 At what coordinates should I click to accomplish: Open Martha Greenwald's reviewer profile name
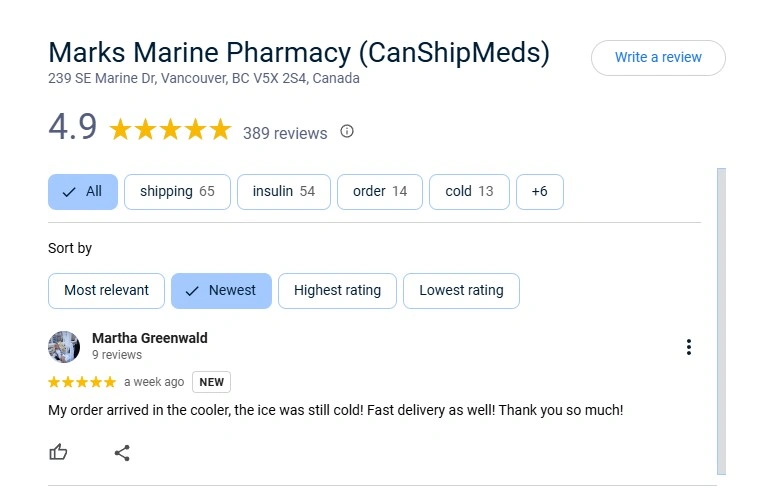(x=149, y=338)
